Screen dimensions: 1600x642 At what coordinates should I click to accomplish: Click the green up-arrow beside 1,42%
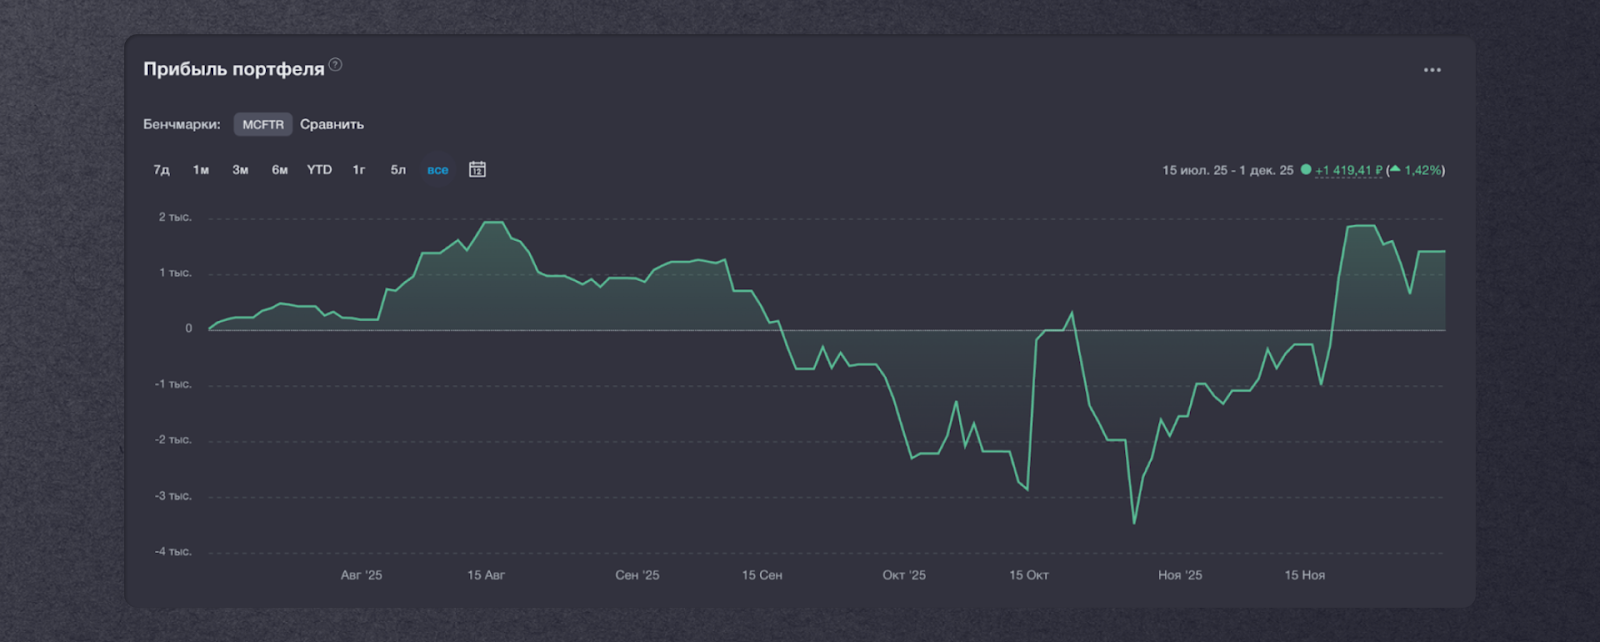[x=1395, y=169]
